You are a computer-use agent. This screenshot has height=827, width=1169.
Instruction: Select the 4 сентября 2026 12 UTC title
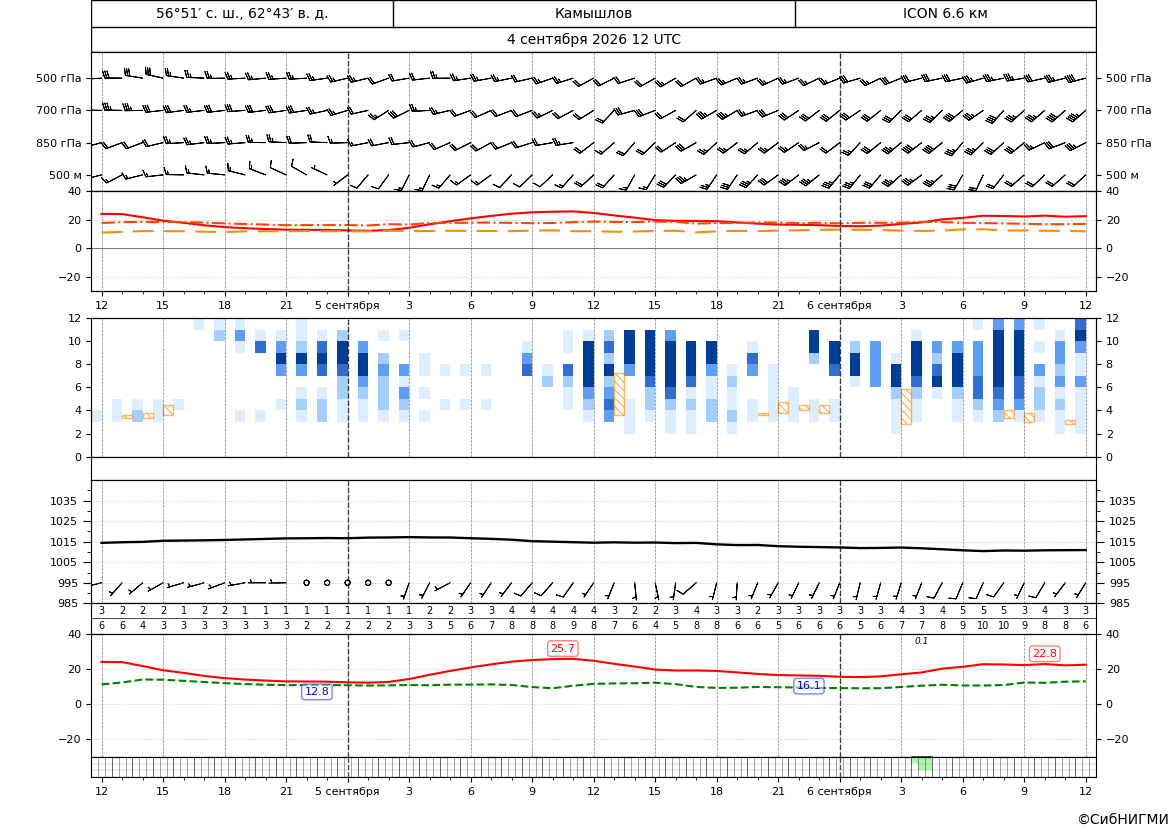[x=593, y=40]
